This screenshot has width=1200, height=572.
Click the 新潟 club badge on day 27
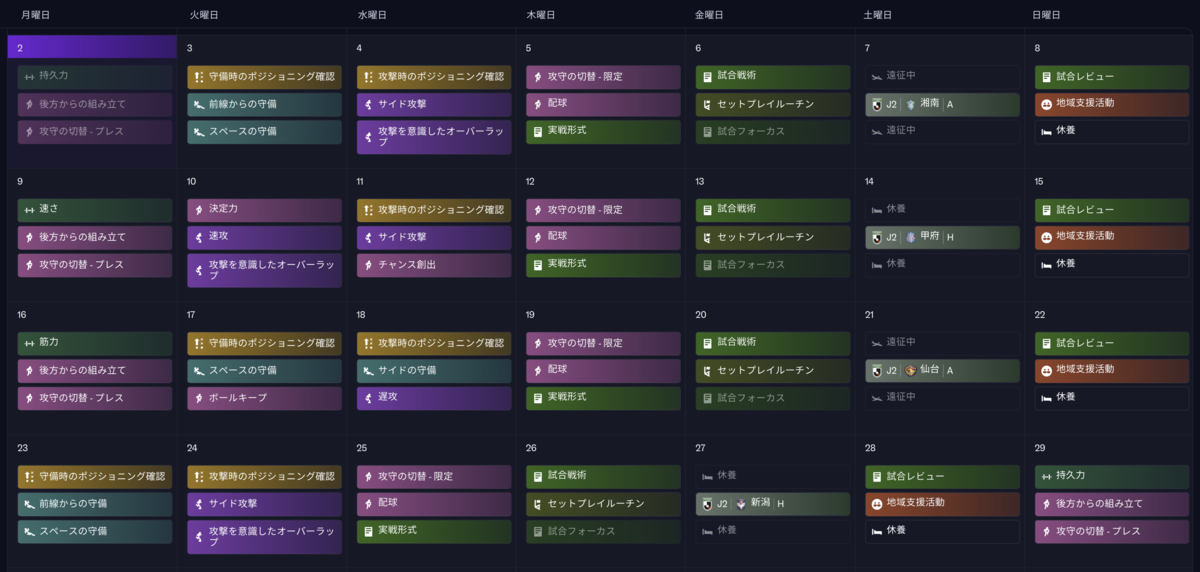(x=741, y=503)
